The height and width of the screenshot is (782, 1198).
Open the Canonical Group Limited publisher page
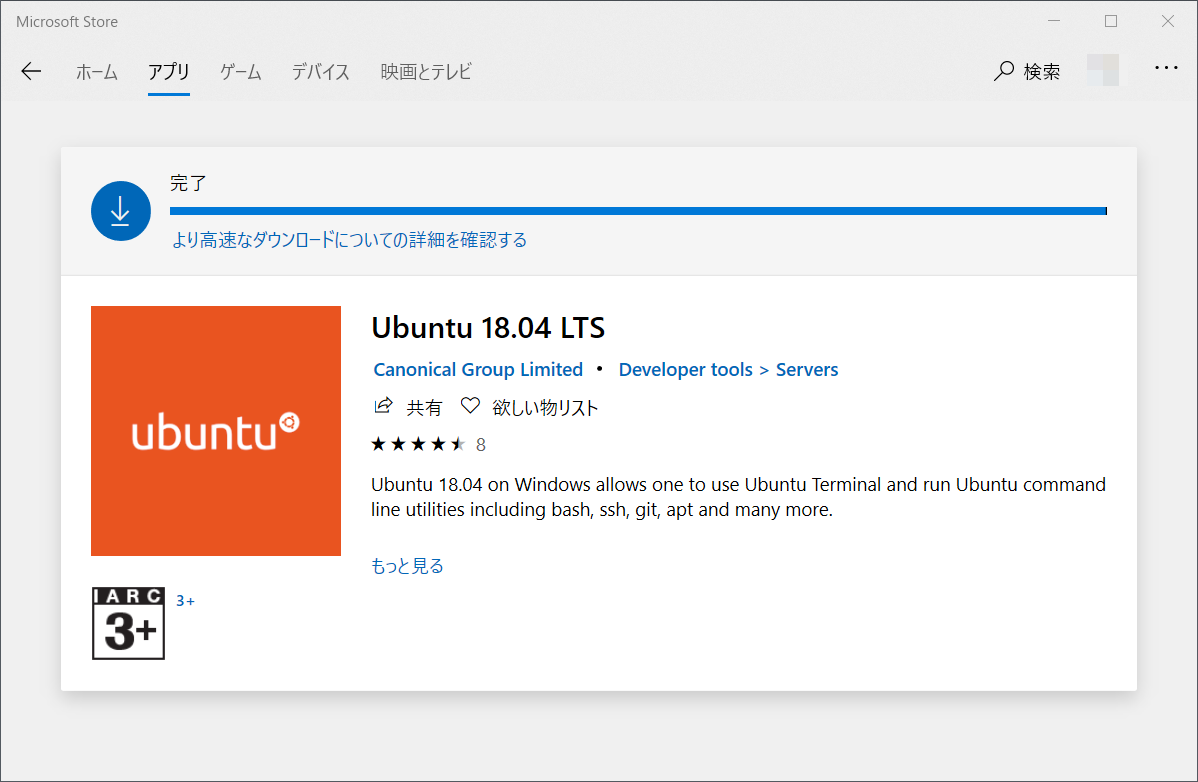coord(478,369)
